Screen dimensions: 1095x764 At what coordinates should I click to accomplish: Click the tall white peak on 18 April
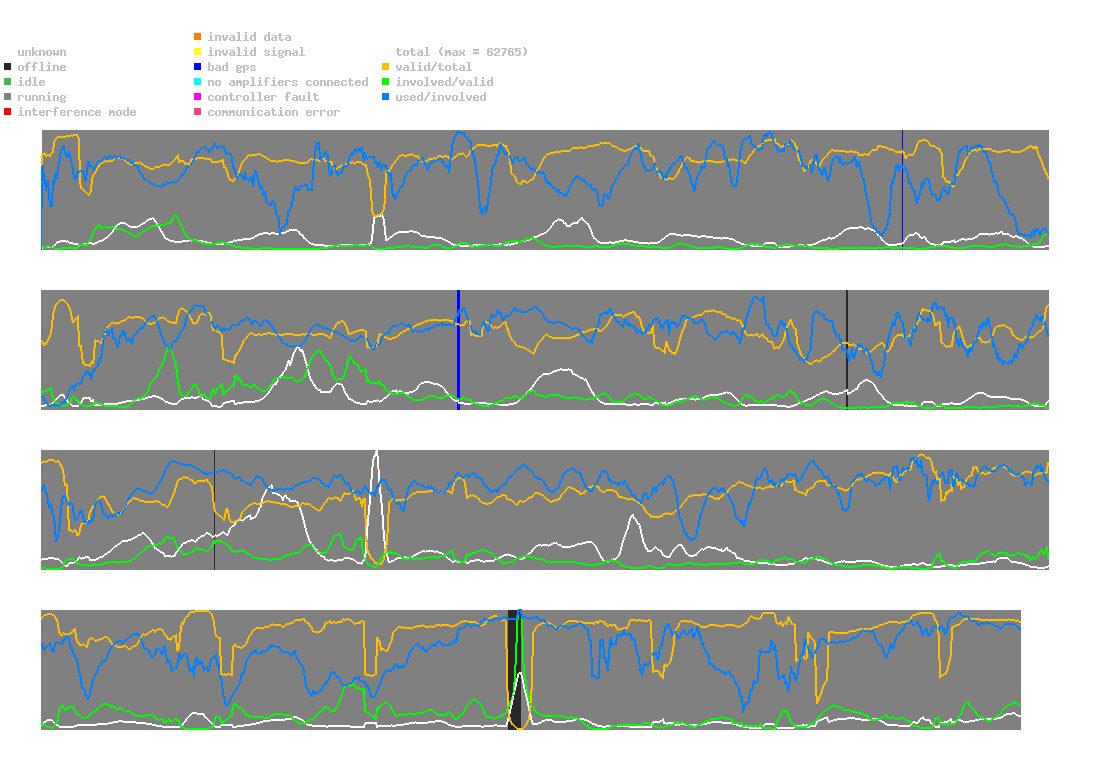376,456
